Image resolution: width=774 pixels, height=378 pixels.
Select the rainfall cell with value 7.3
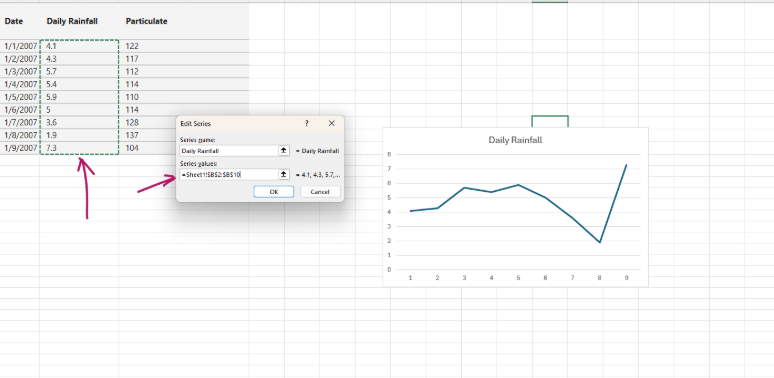[x=79, y=148]
